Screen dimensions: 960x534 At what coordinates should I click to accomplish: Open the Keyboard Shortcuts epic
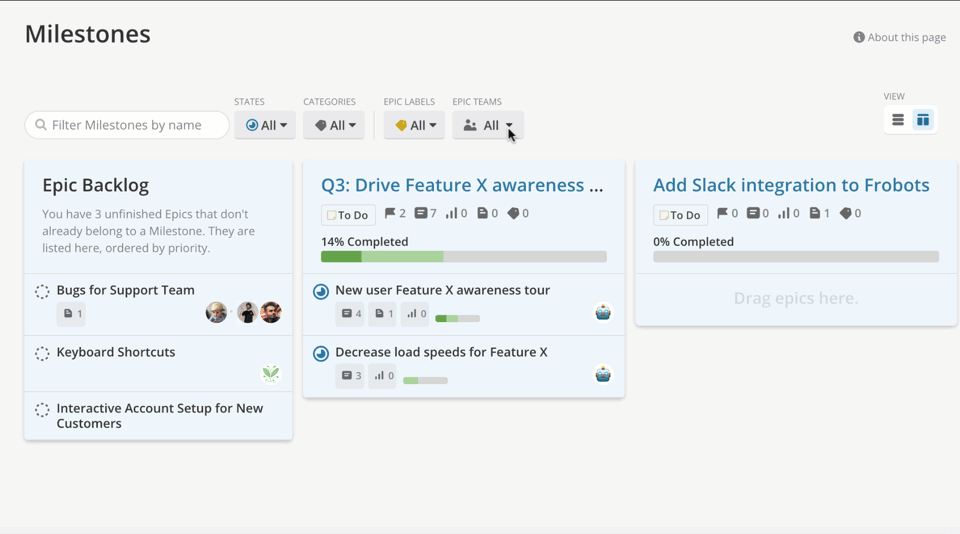[116, 352]
